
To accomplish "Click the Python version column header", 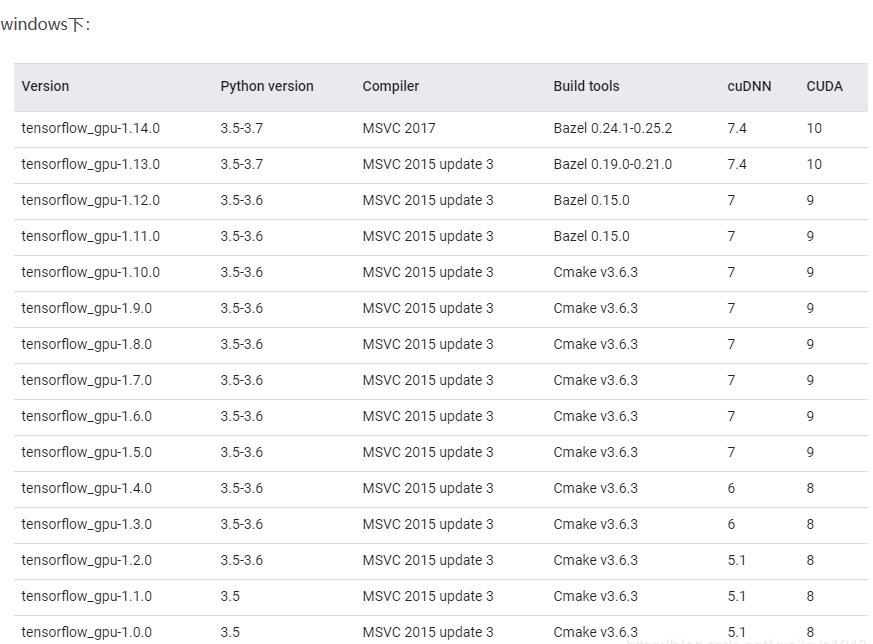I will pos(267,86).
